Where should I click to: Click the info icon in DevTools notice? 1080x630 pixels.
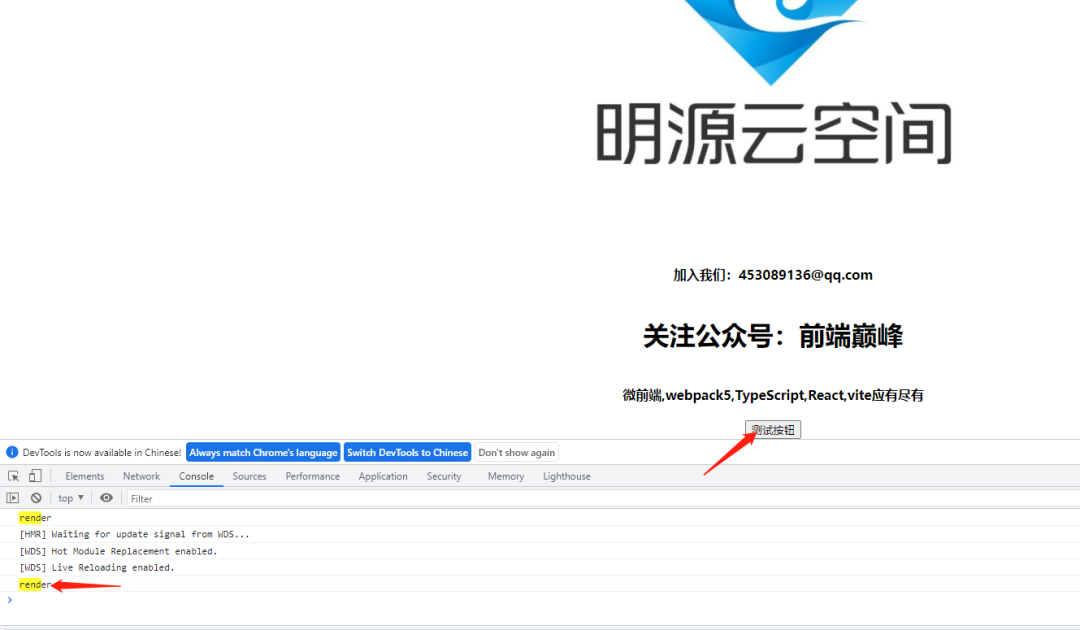pos(12,452)
